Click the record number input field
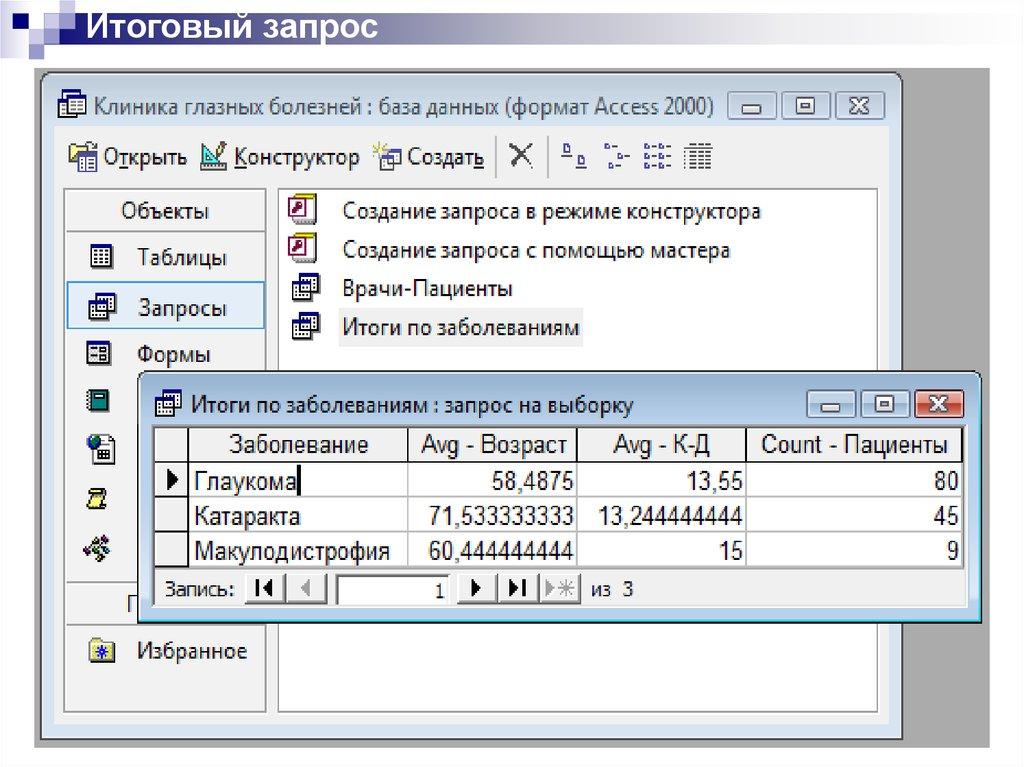This screenshot has width=1024, height=767. (x=393, y=589)
